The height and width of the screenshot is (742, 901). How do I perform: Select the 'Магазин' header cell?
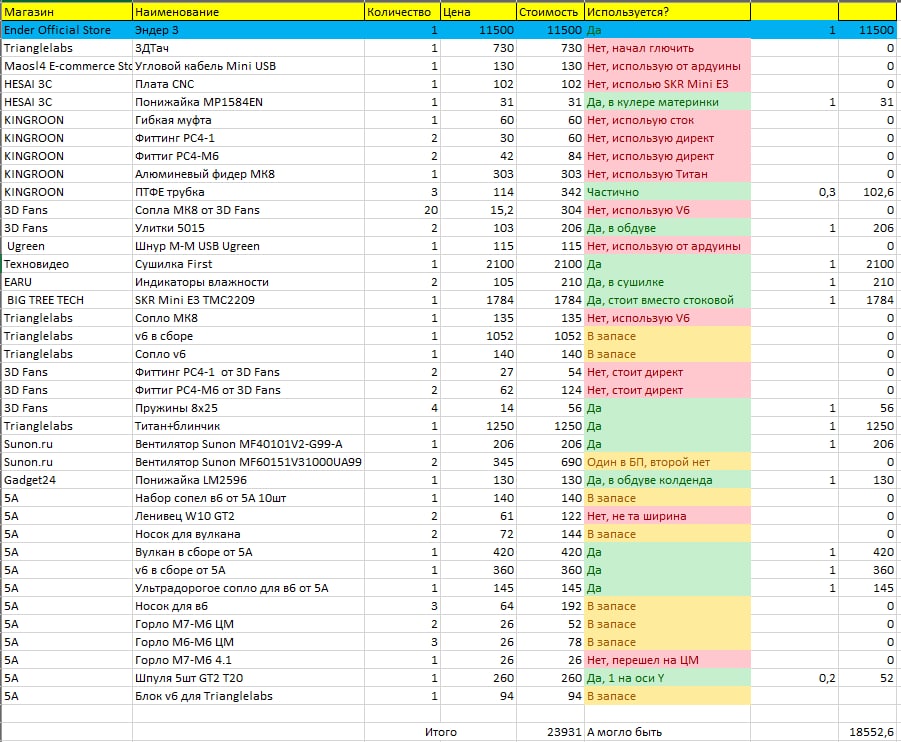click(67, 12)
